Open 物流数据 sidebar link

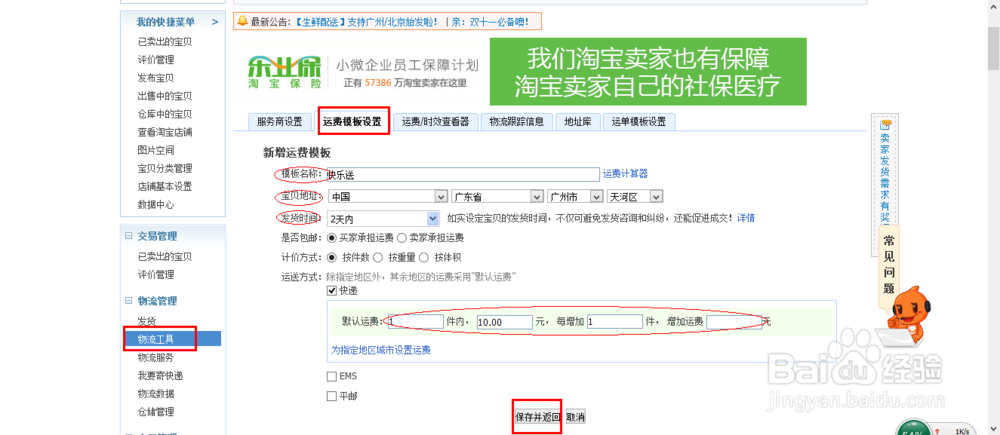tap(156, 394)
